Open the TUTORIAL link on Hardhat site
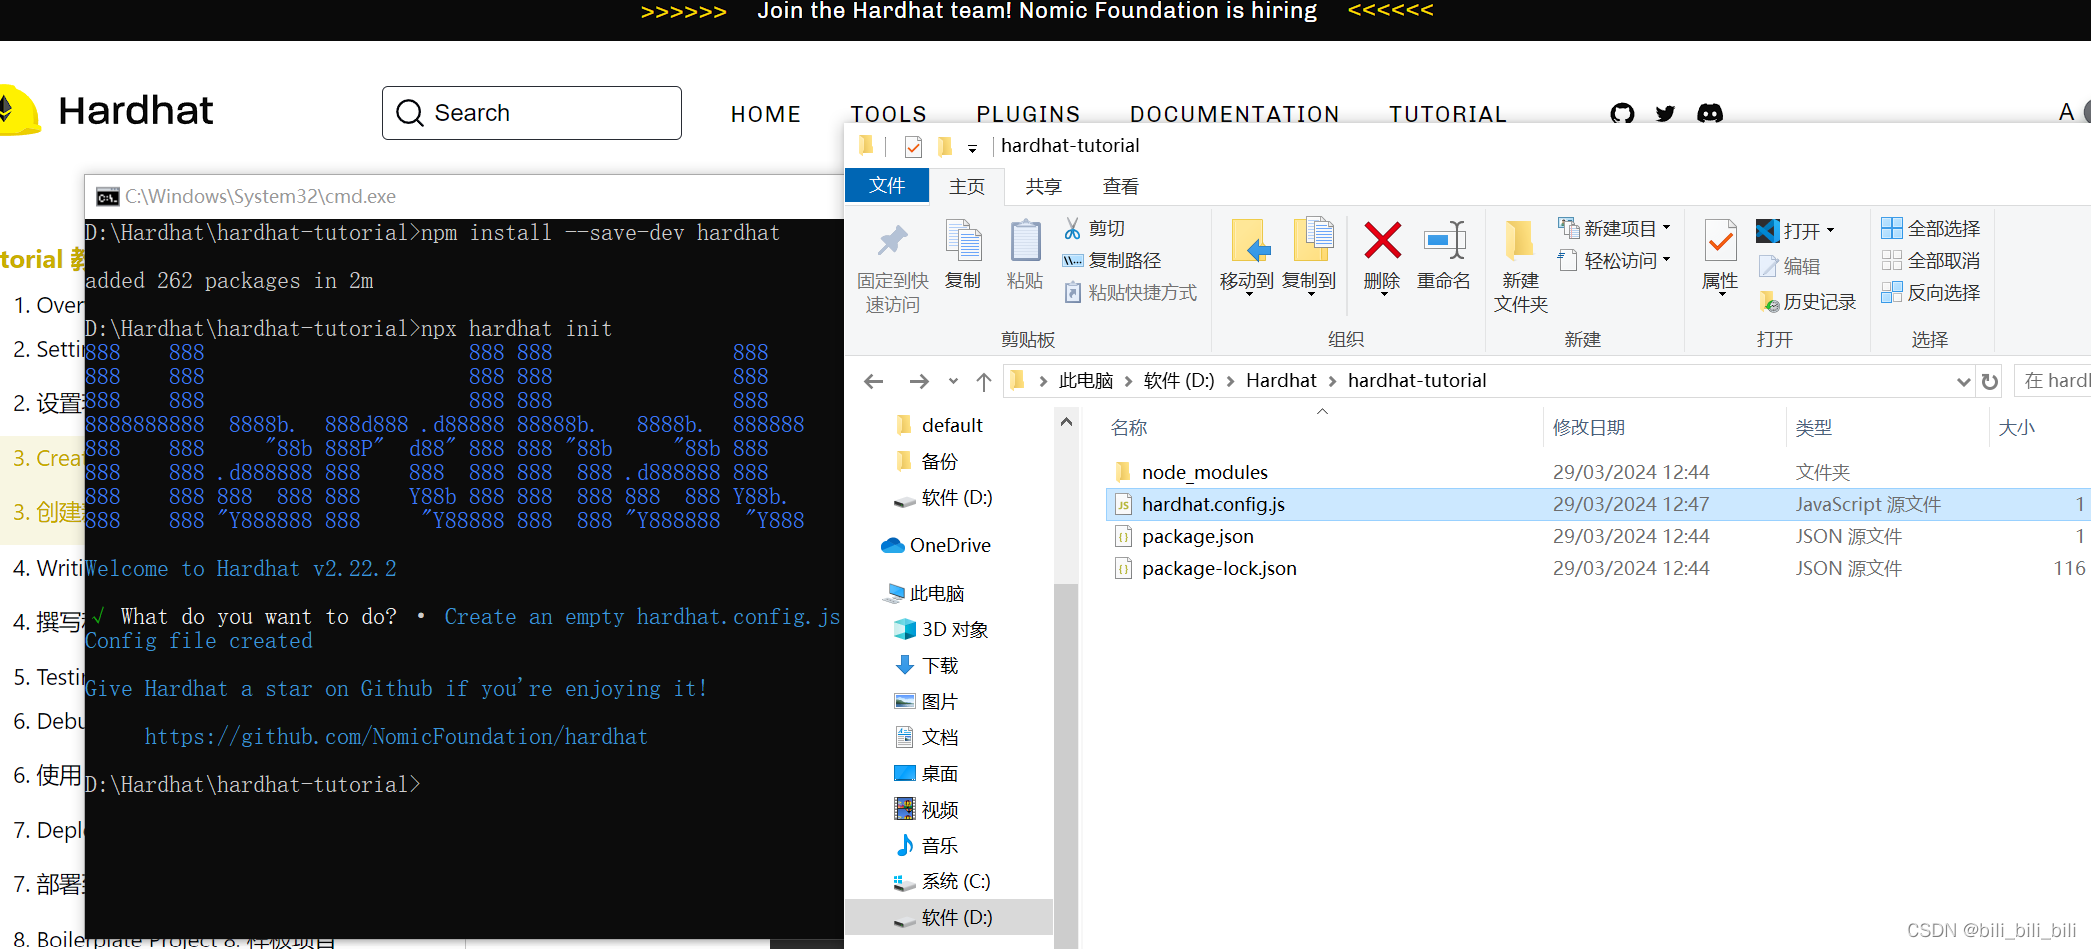 1447,114
